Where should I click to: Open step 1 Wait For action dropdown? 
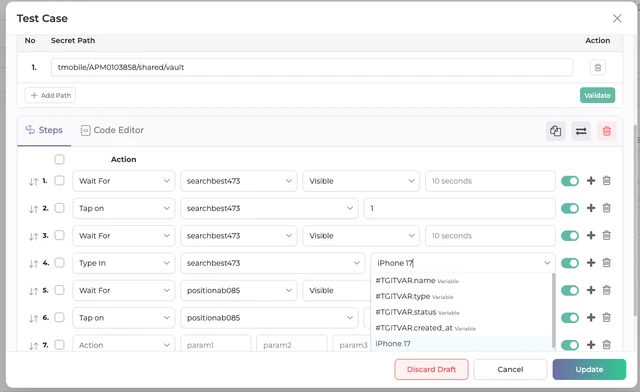pos(124,181)
